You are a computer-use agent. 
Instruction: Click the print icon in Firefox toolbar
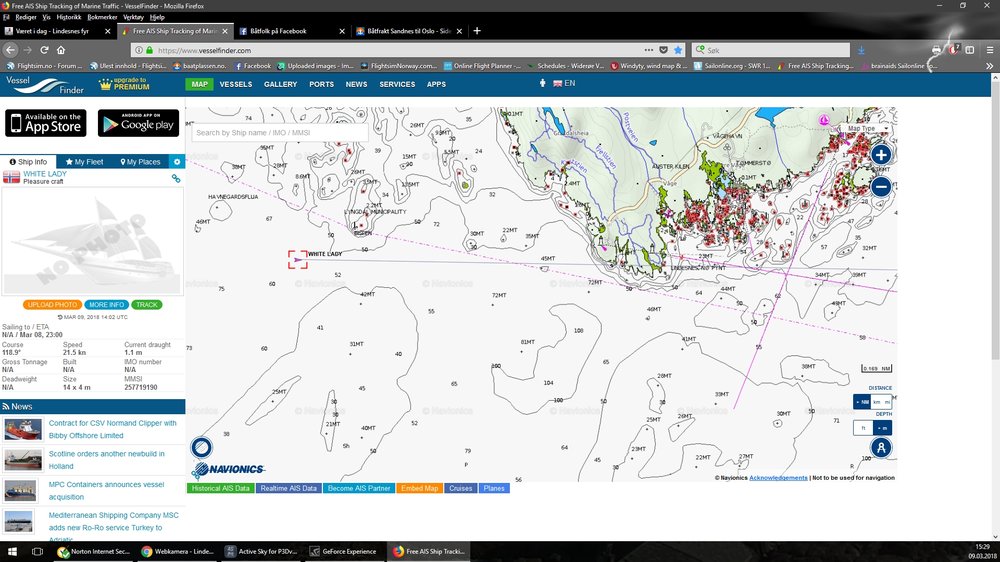coord(936,50)
